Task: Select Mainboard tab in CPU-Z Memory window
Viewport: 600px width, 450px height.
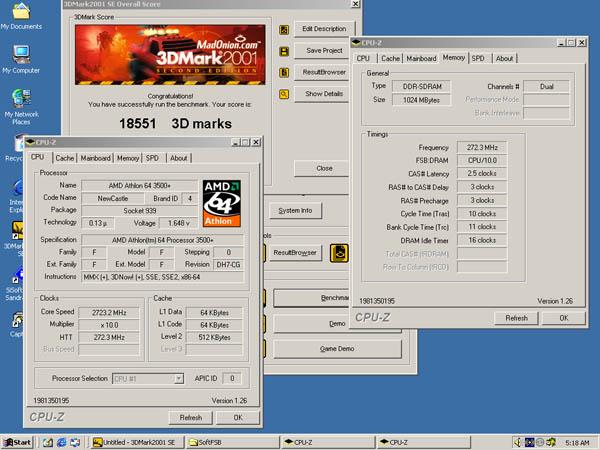Action: [421, 59]
